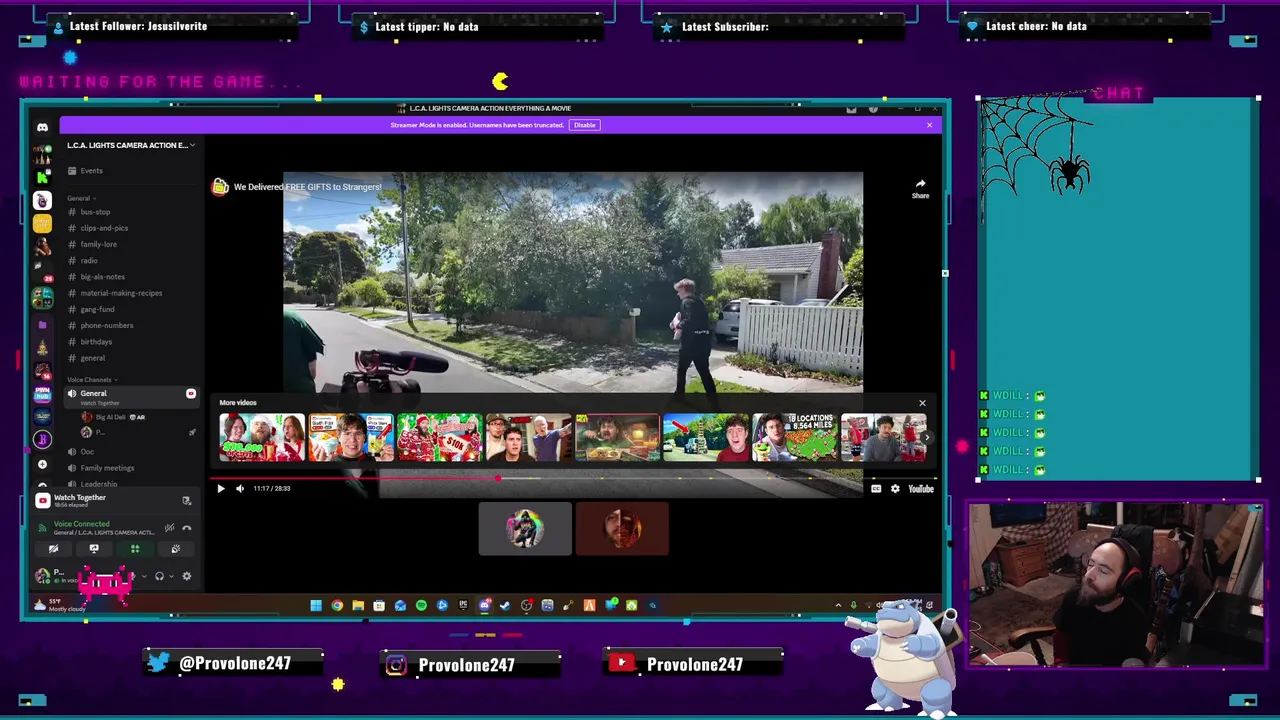Toggle noise suppression in voice connected bar
The width and height of the screenshot is (1280, 720).
coord(169,528)
